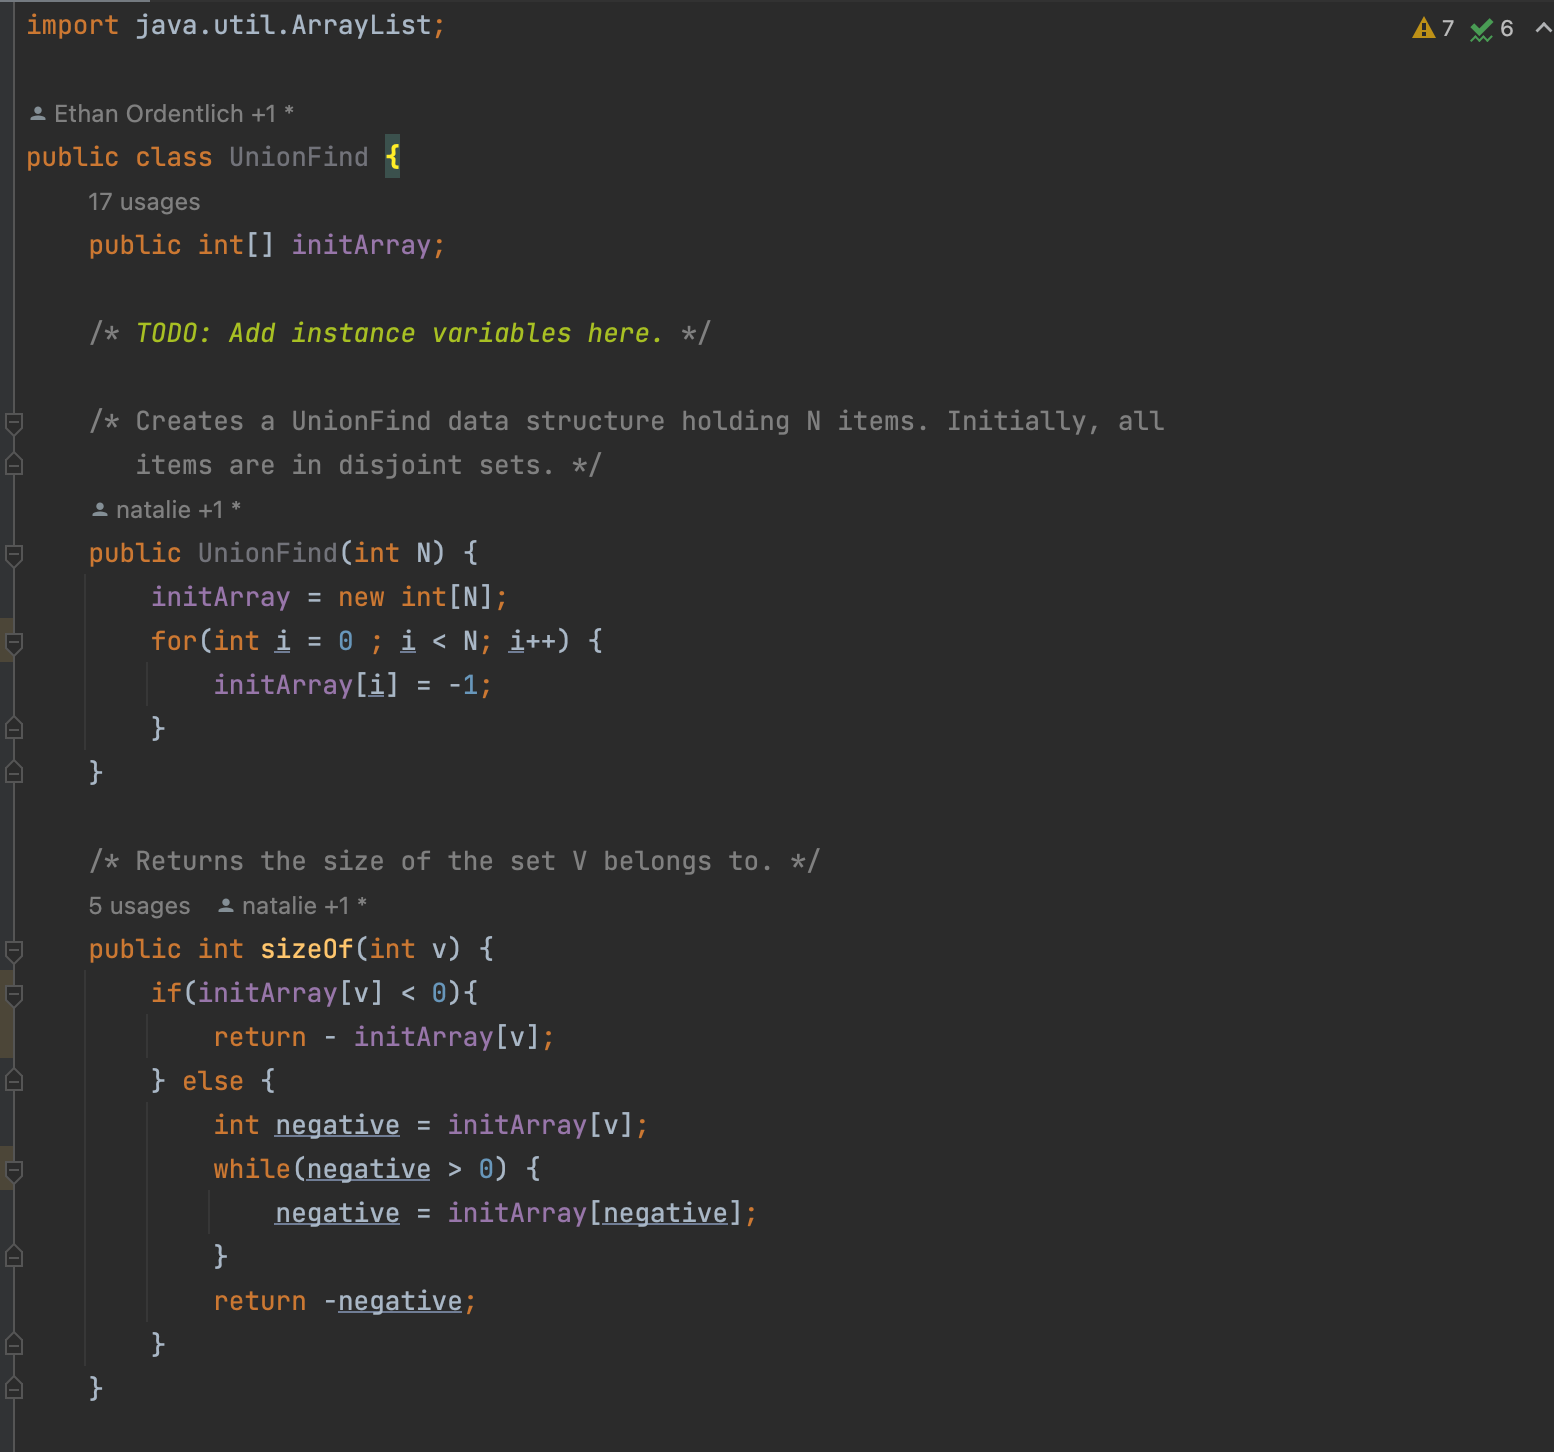Click the person icon above sizeOf method
Screen dimensions: 1554x1452
226,906
